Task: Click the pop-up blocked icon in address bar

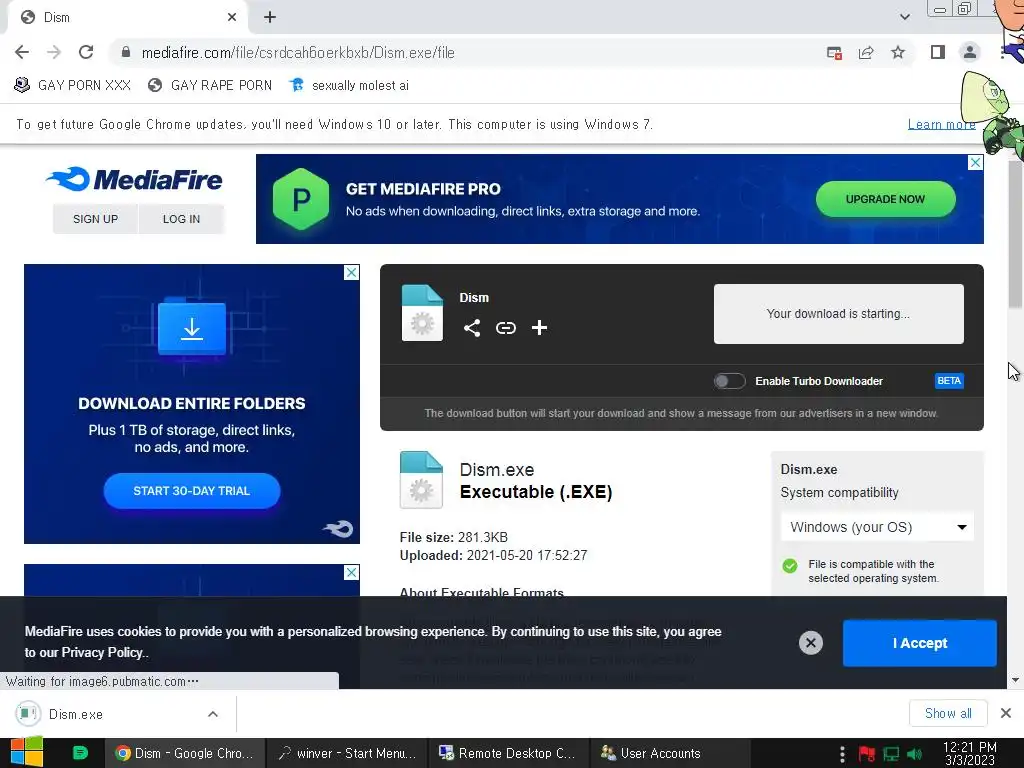Action: pos(834,53)
